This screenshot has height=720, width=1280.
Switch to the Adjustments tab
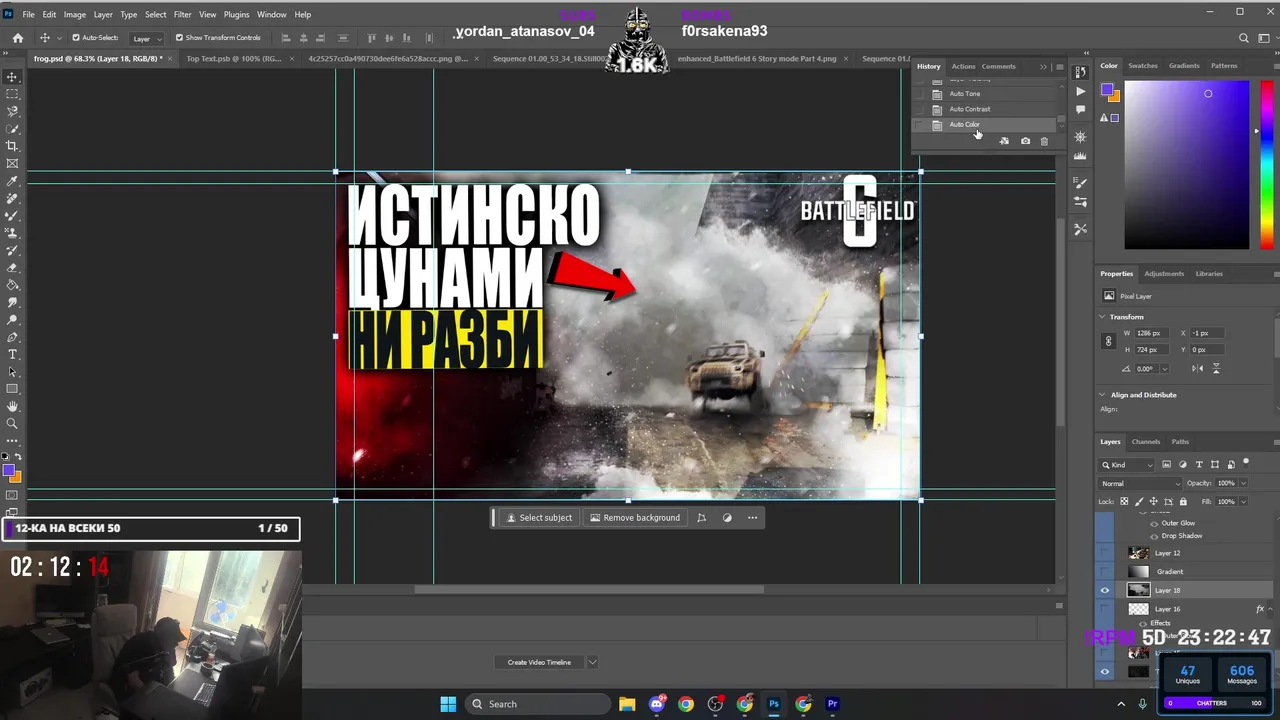1164,273
